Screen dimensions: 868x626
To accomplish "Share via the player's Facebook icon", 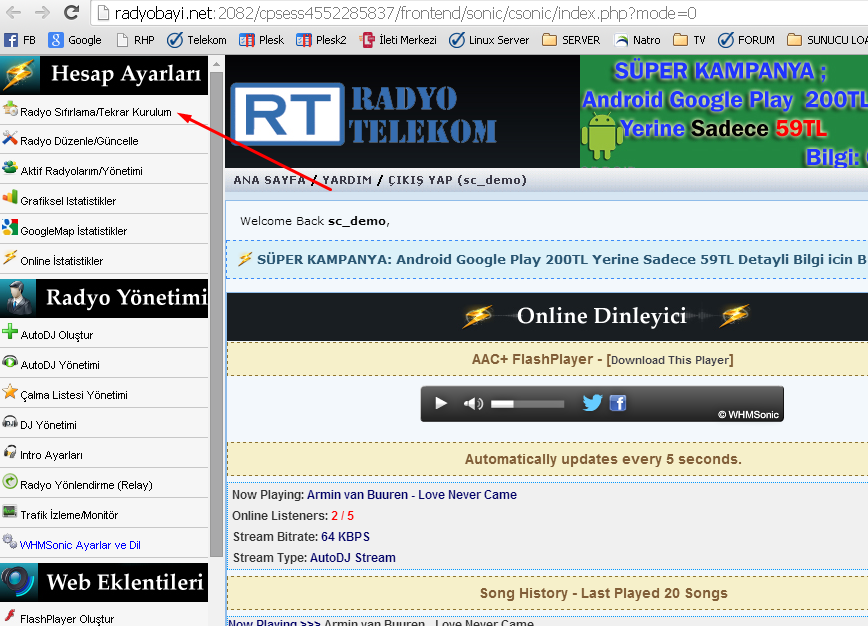I will [618, 403].
